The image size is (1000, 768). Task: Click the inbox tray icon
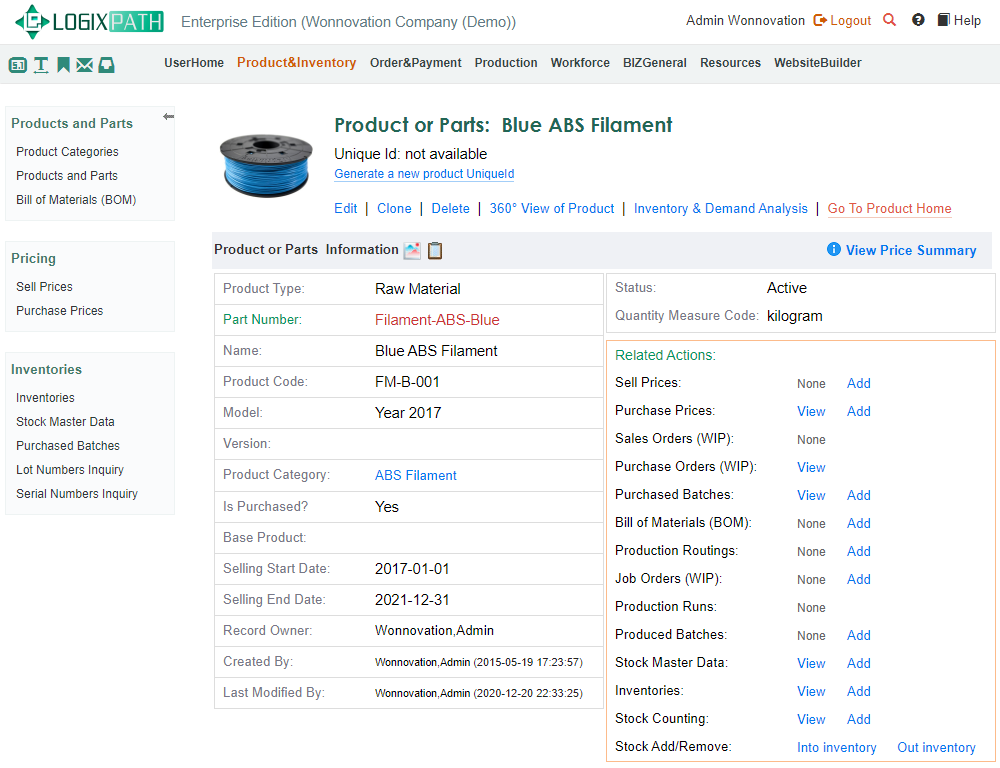click(x=107, y=63)
